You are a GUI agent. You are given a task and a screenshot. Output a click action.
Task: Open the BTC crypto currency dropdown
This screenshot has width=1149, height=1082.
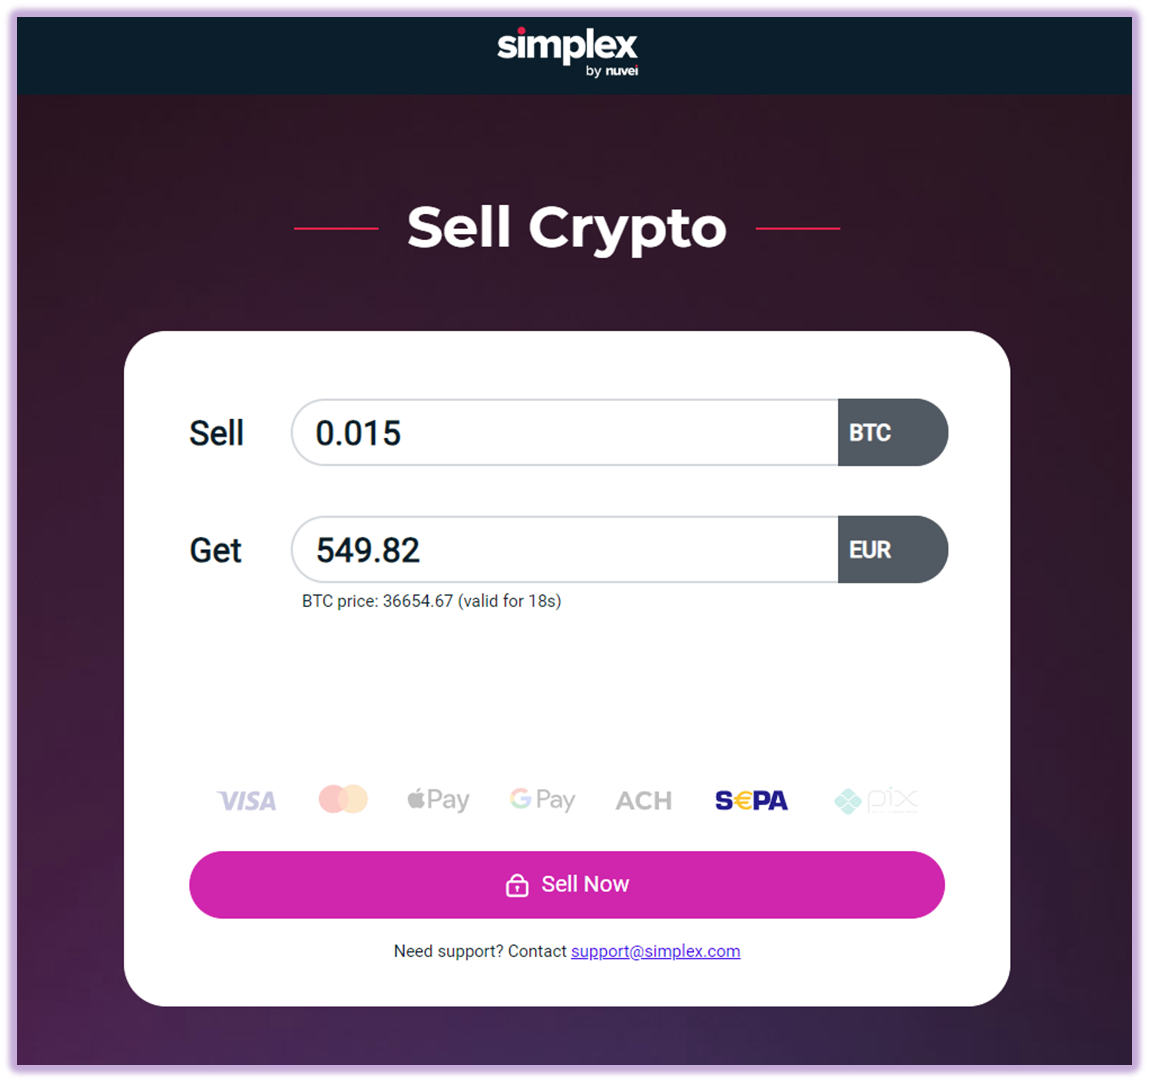[893, 432]
